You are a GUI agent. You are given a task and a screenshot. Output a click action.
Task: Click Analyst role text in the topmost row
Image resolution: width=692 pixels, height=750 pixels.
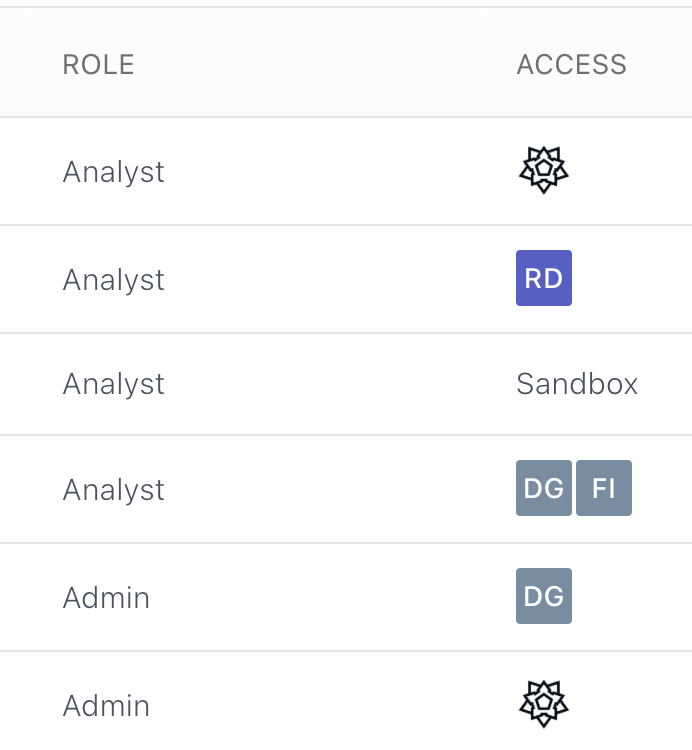(113, 172)
